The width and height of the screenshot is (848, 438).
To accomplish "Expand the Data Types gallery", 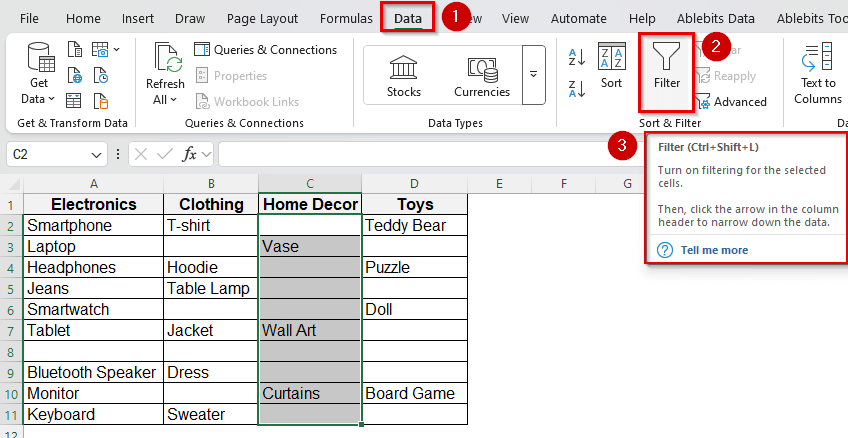I will coord(534,75).
